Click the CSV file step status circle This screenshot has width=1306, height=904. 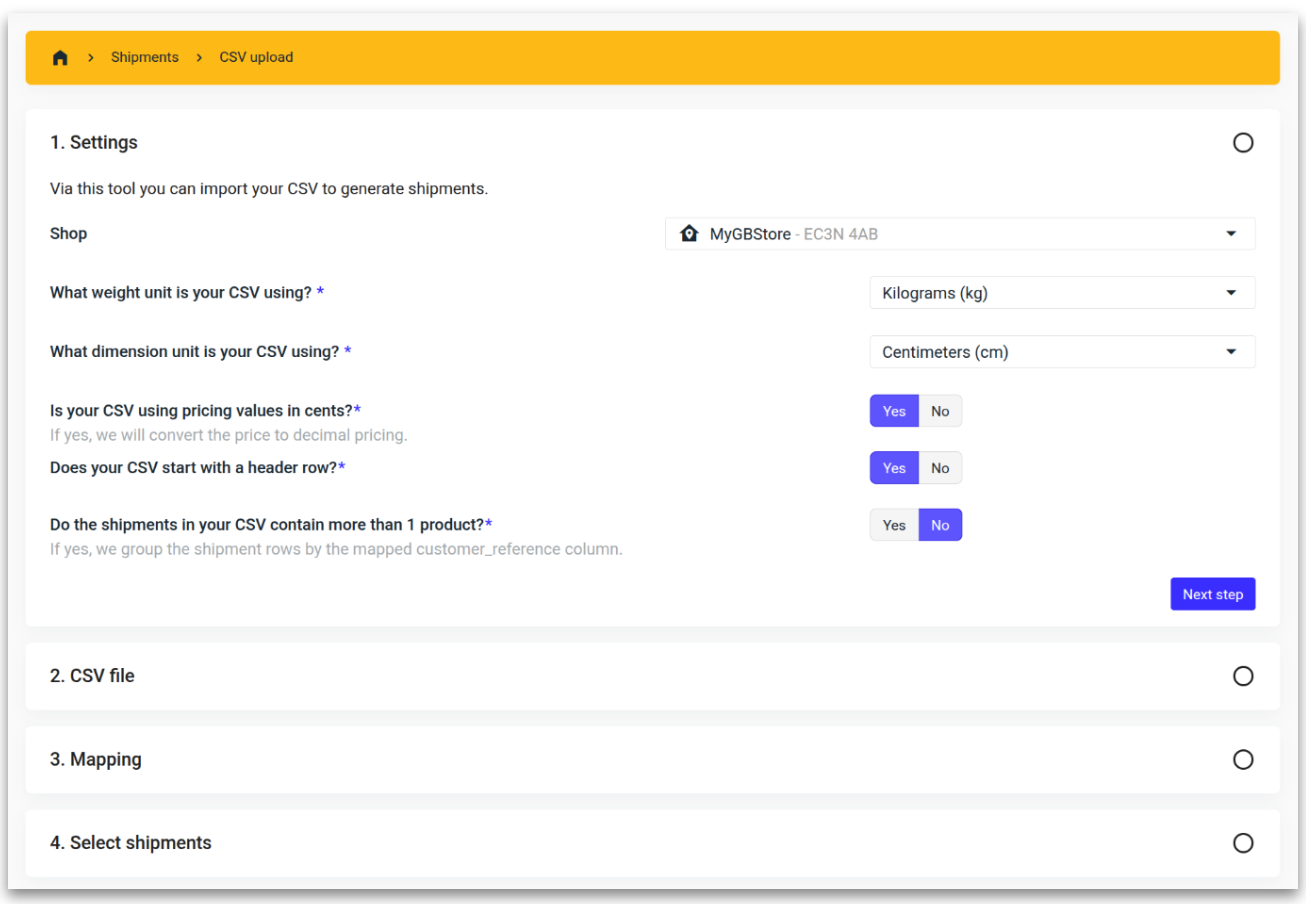pyautogui.click(x=1242, y=676)
